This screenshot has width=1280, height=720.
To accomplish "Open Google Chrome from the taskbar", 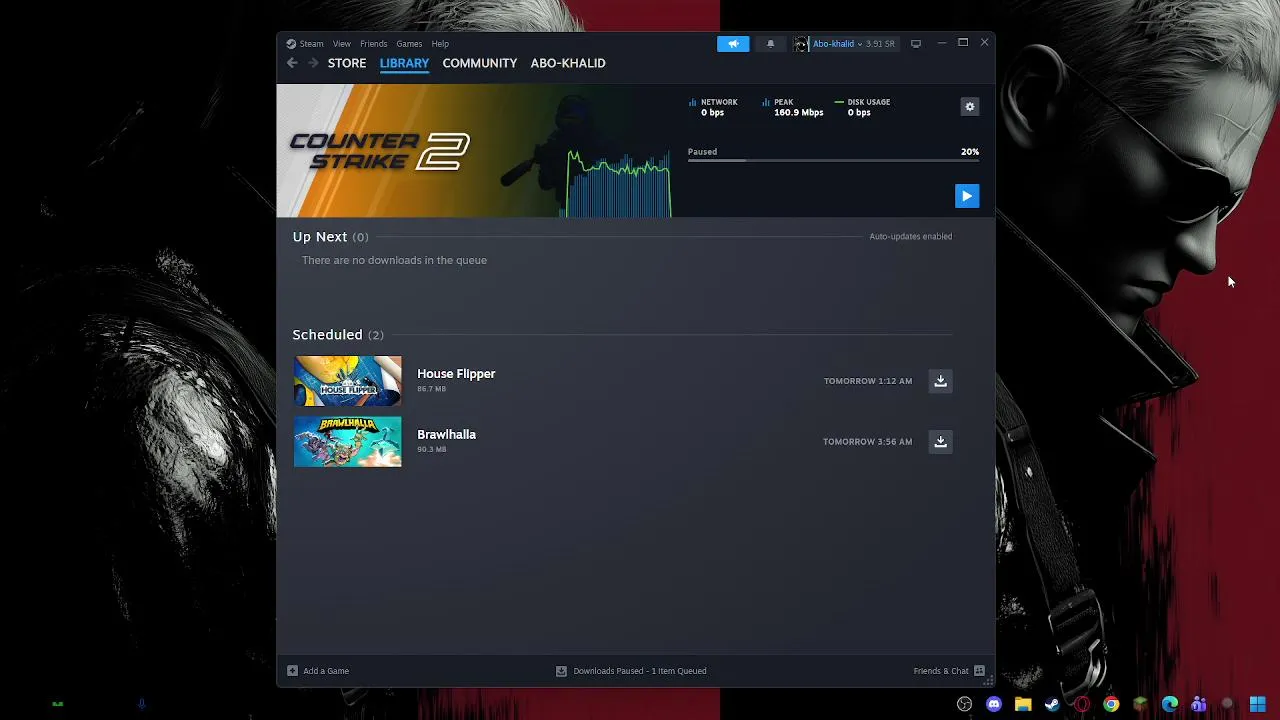I will click(1111, 704).
